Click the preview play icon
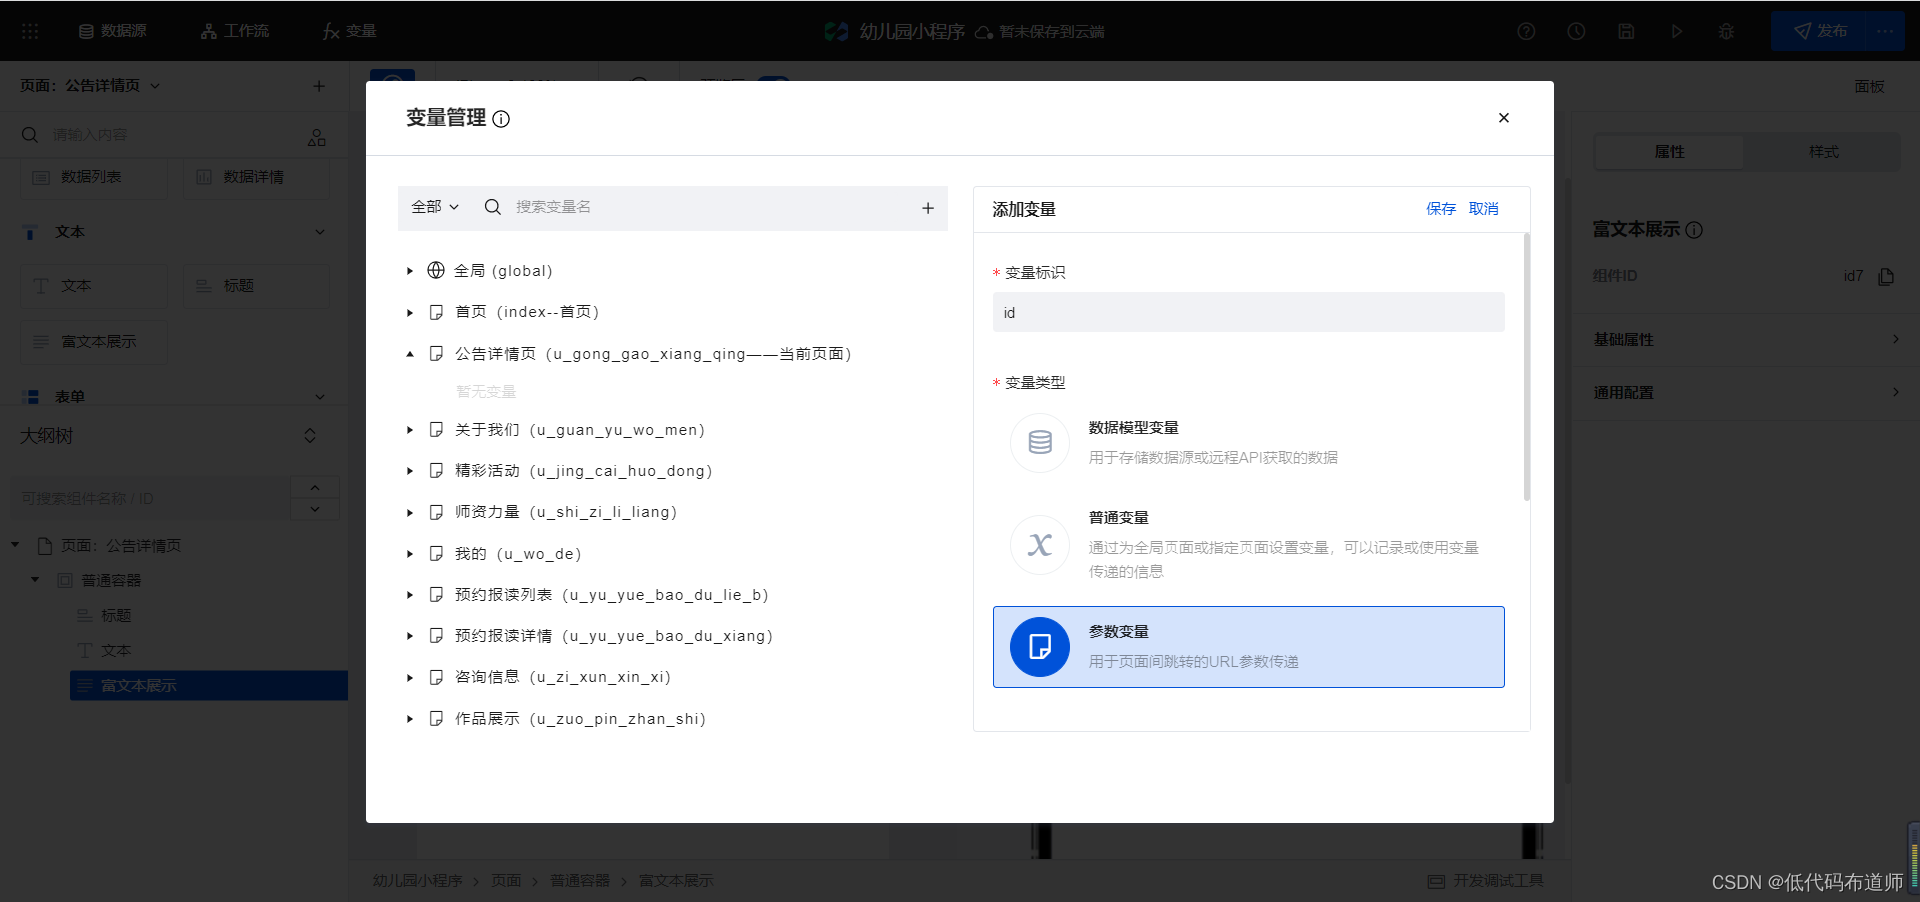Viewport: 1920px width, 902px height. pyautogui.click(x=1676, y=31)
